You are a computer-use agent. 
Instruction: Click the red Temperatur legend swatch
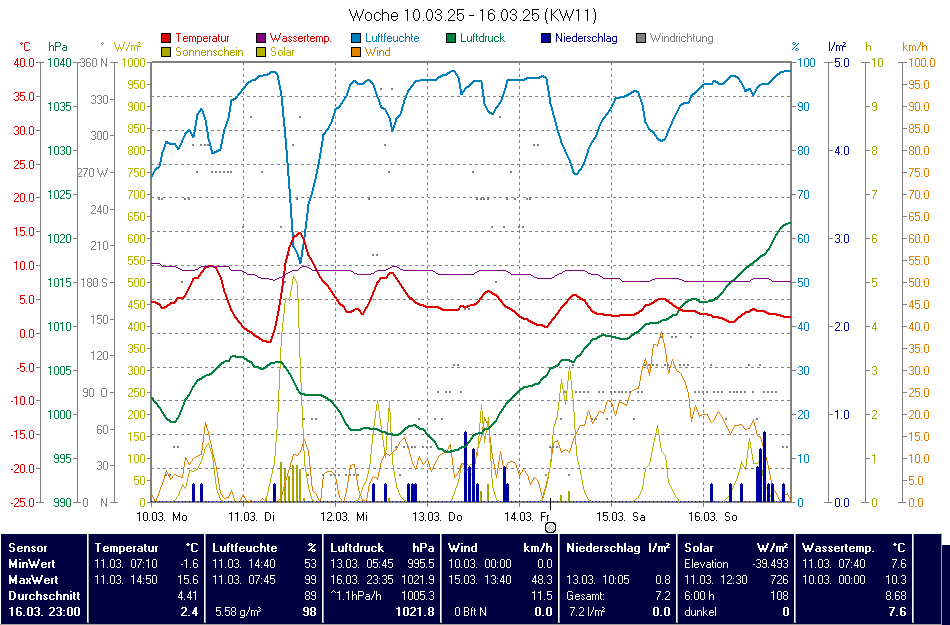(166, 38)
